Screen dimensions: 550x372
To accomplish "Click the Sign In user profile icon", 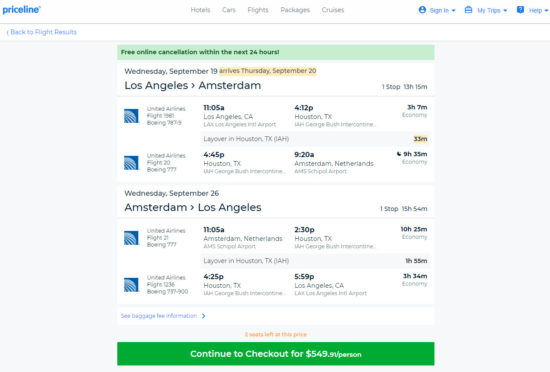I will point(422,10).
